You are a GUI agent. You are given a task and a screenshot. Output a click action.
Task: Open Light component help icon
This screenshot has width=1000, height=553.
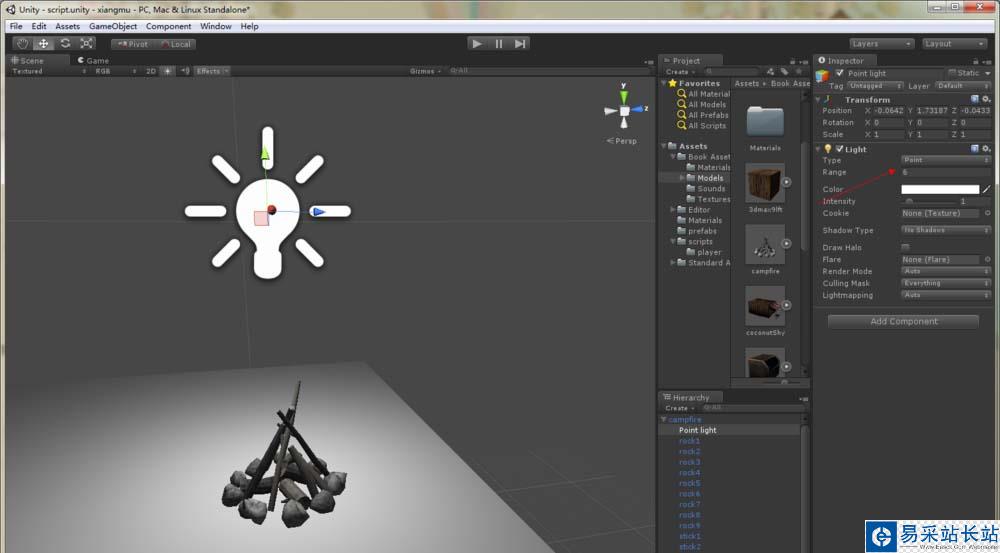coord(974,149)
